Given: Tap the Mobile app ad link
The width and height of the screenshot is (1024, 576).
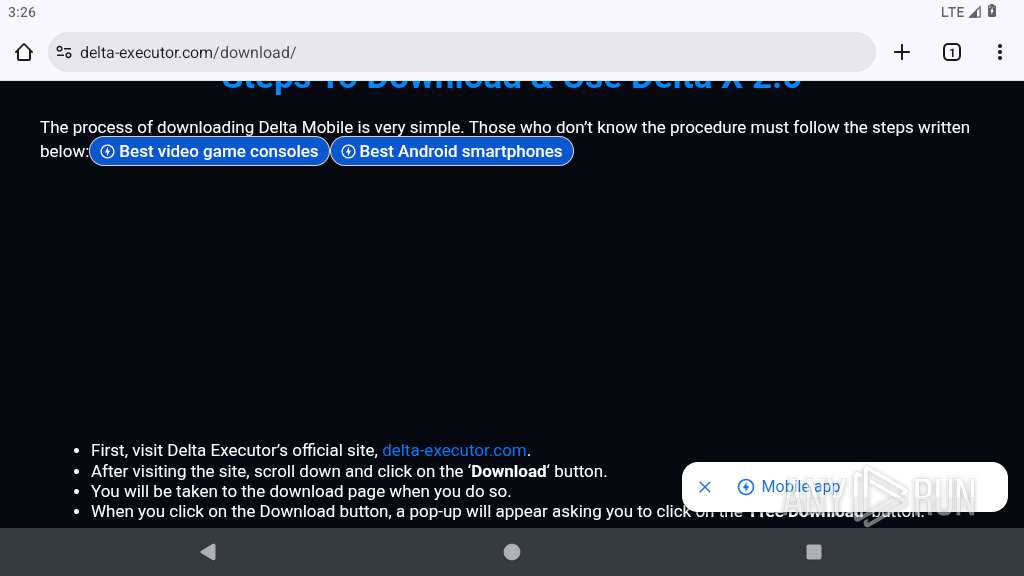Looking at the screenshot, I should [x=789, y=487].
